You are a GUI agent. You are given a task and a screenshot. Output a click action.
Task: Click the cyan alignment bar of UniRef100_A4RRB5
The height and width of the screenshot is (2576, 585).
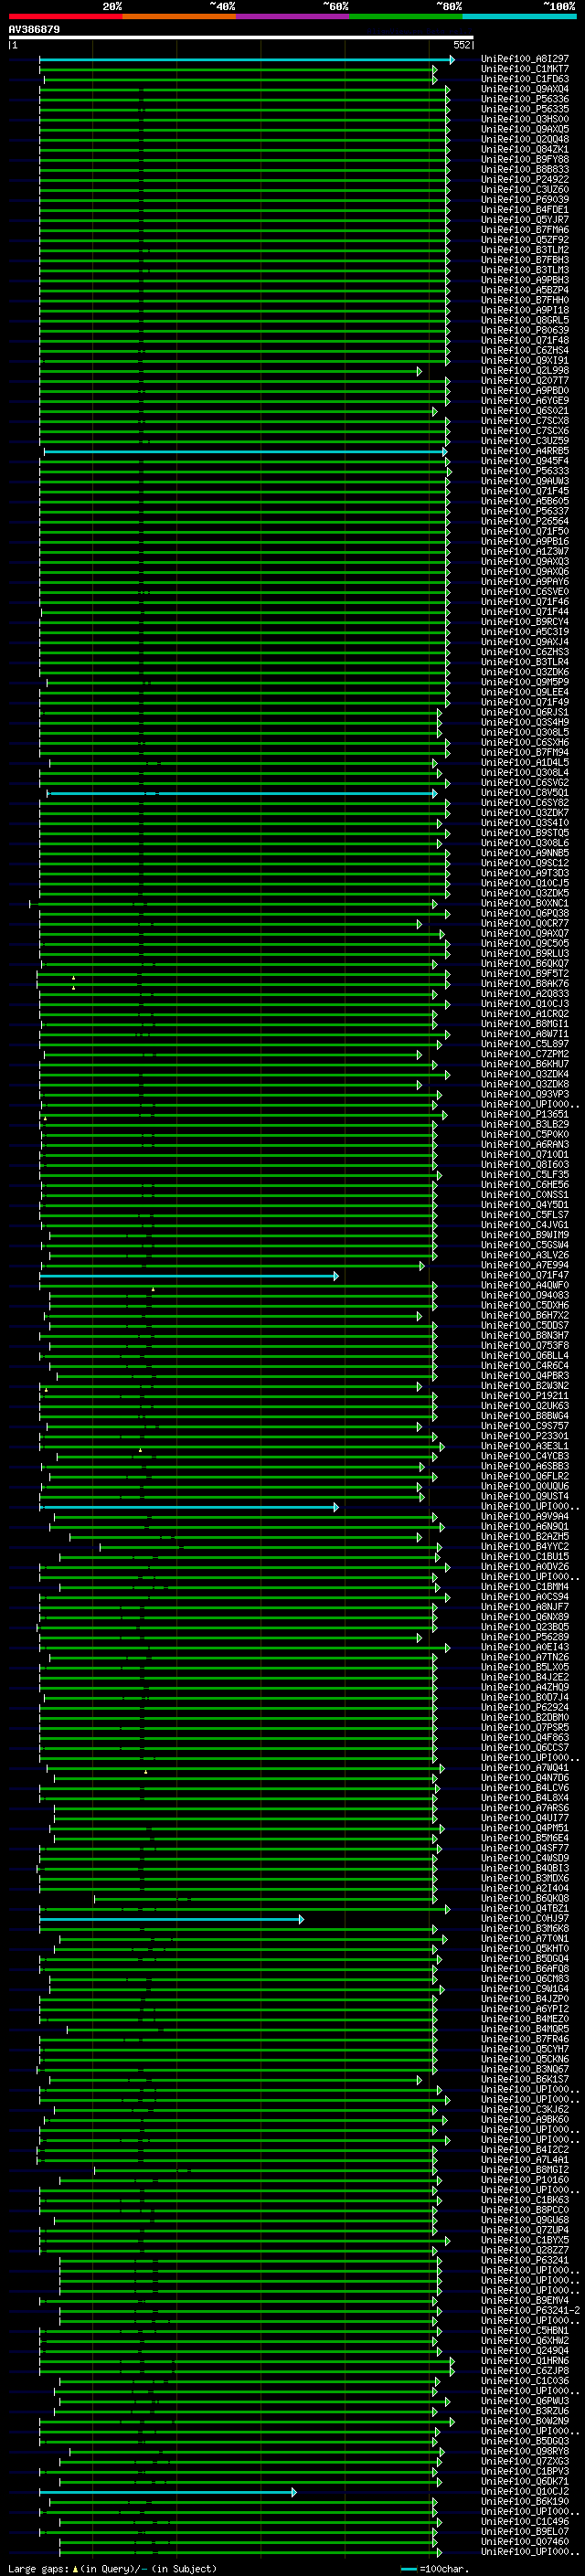(245, 452)
